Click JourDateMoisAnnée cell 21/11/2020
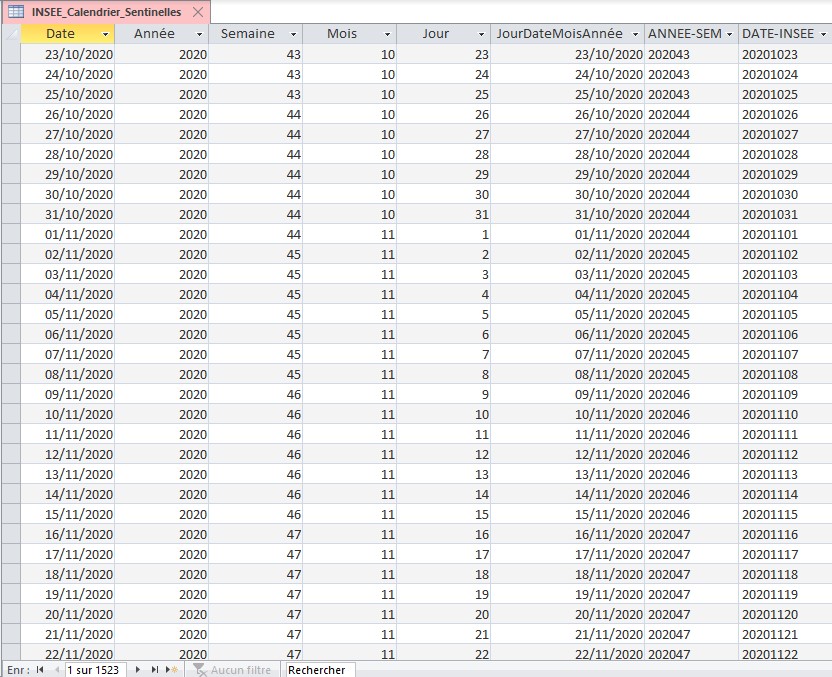832x677 pixels. [x=567, y=634]
